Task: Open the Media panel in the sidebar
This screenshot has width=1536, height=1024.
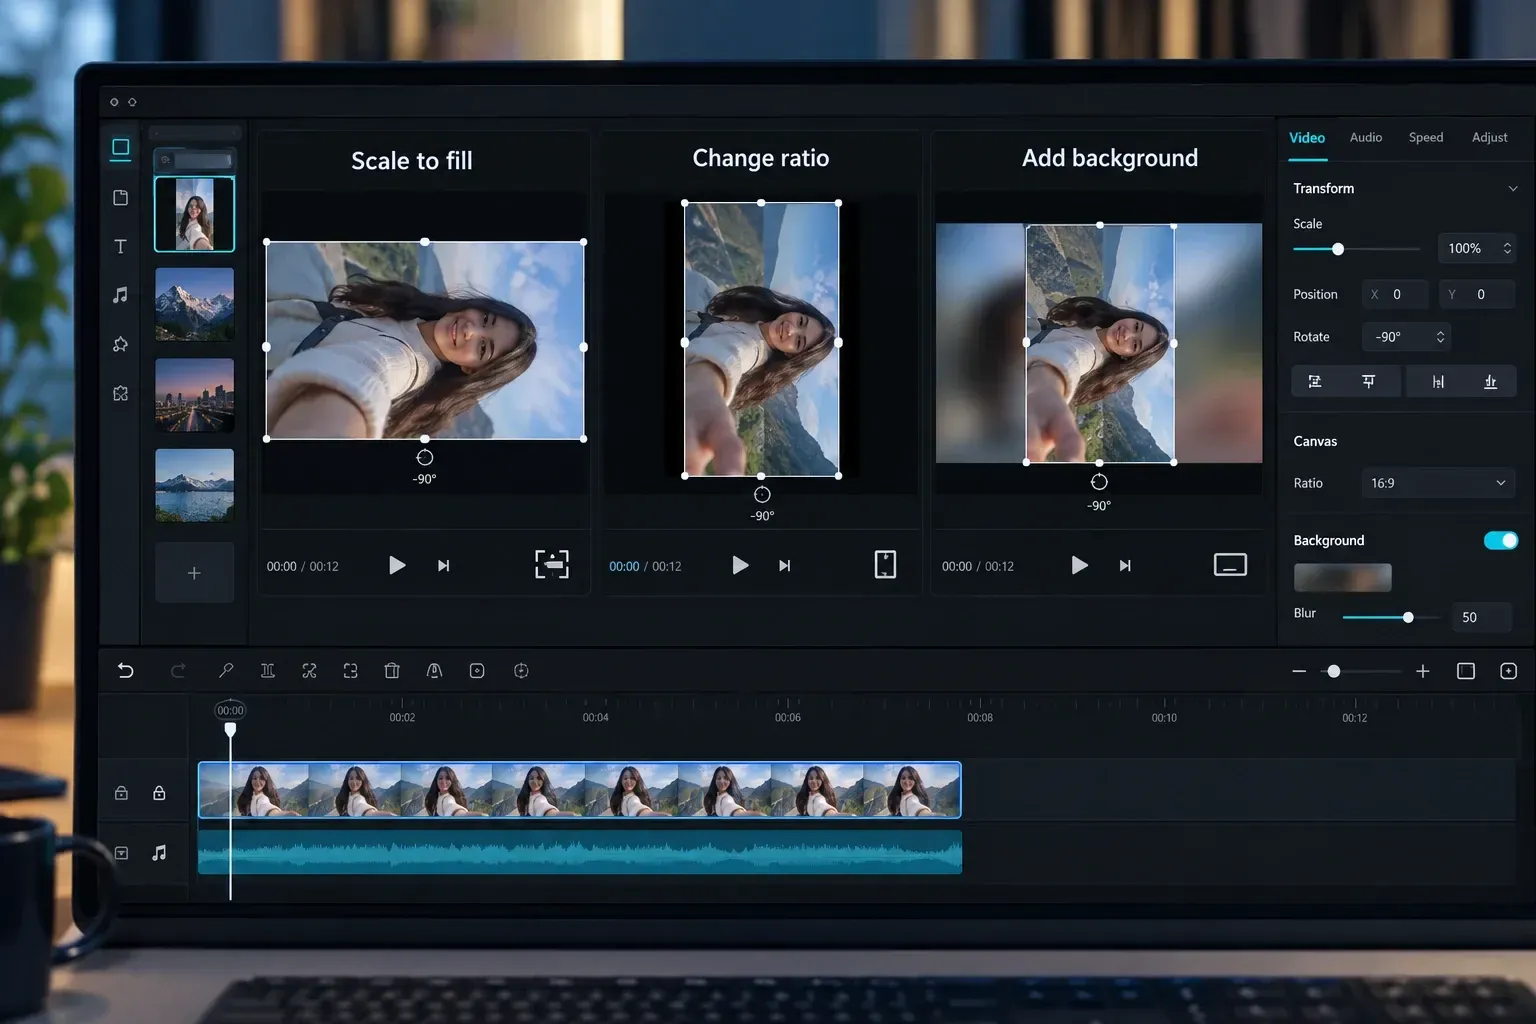Action: tap(120, 149)
